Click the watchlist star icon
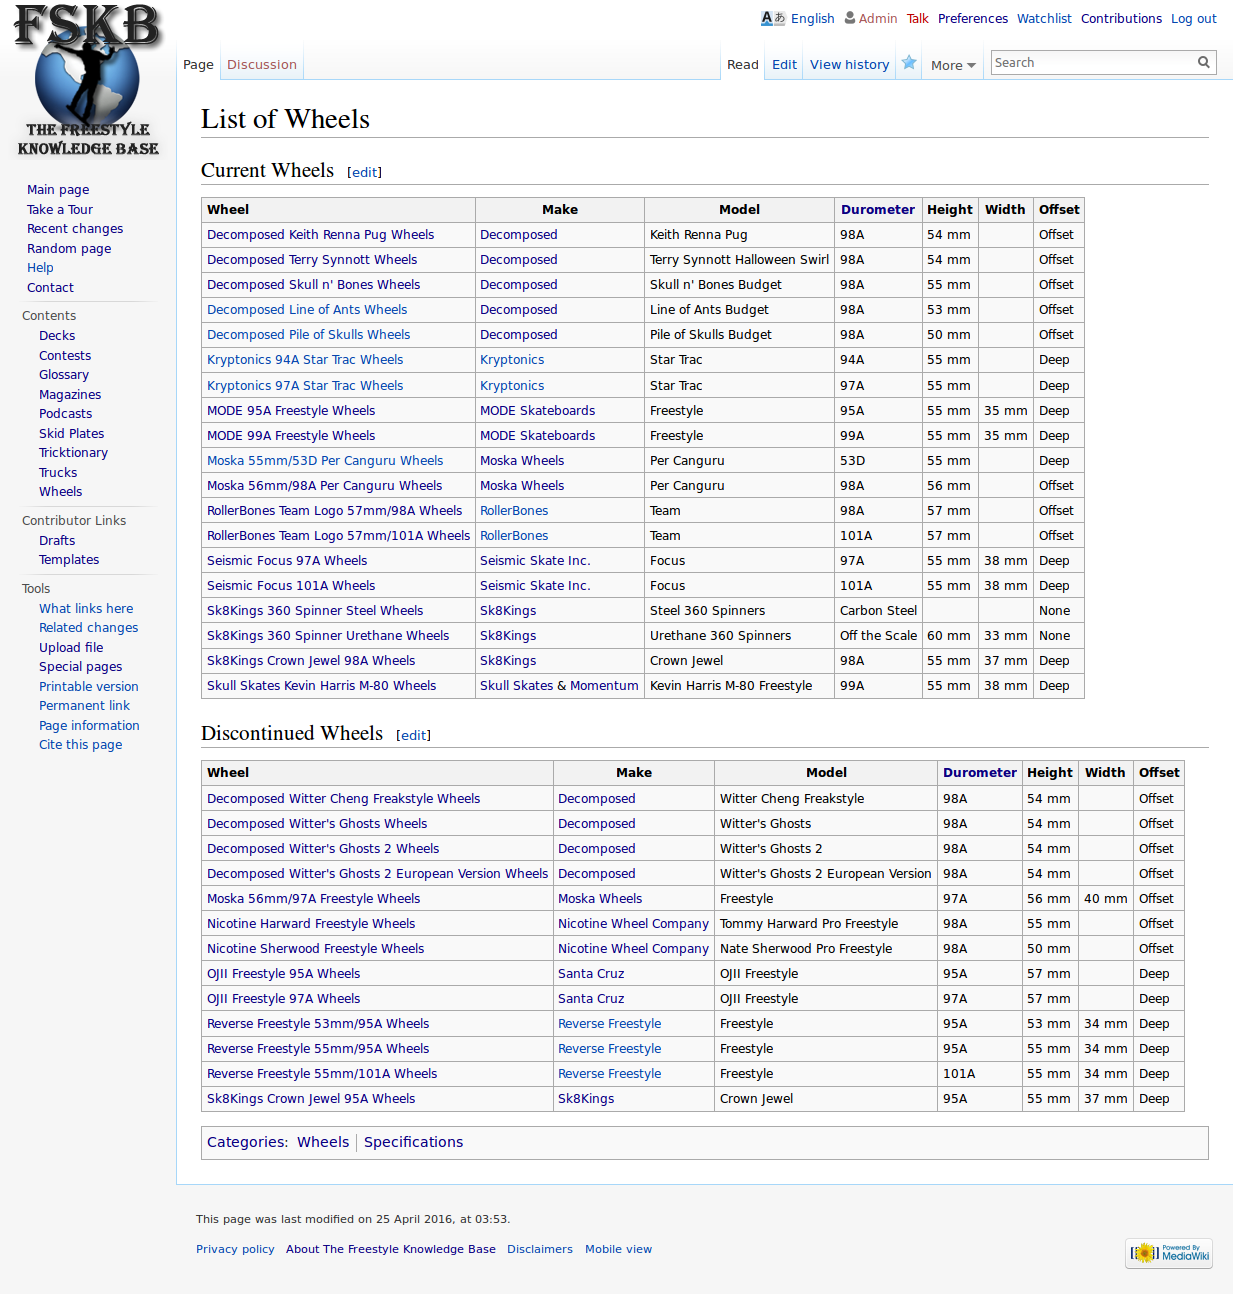This screenshot has width=1233, height=1294. pyautogui.click(x=909, y=63)
